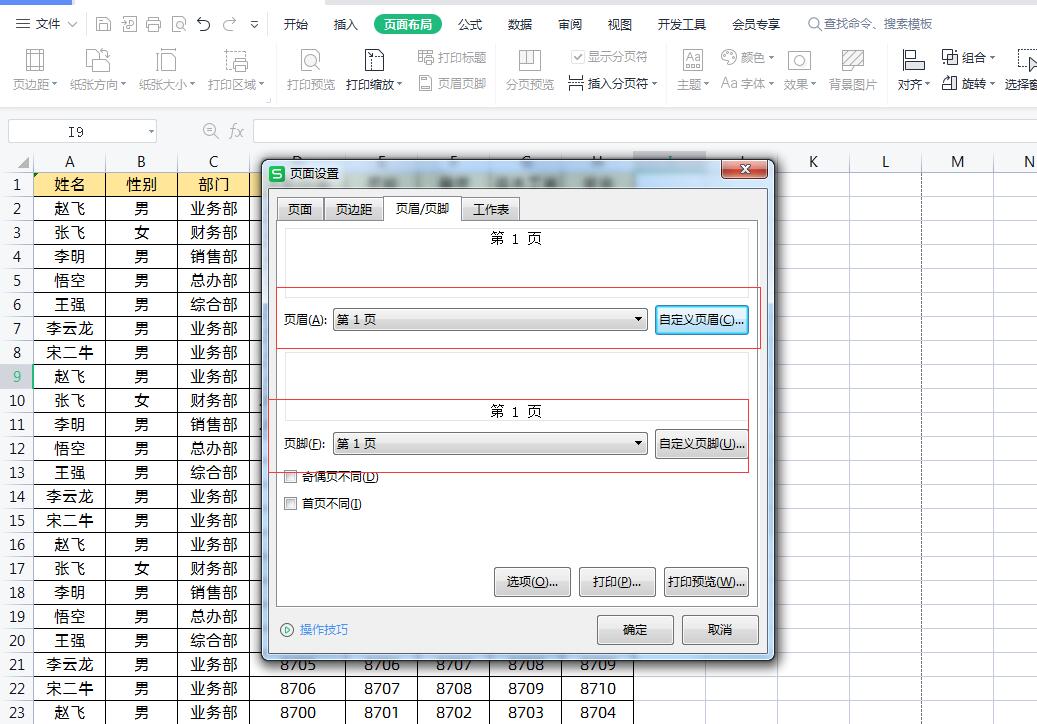Click the 打印预览 icon in quick access toolbar
The width and height of the screenshot is (1037, 724).
(180, 23)
